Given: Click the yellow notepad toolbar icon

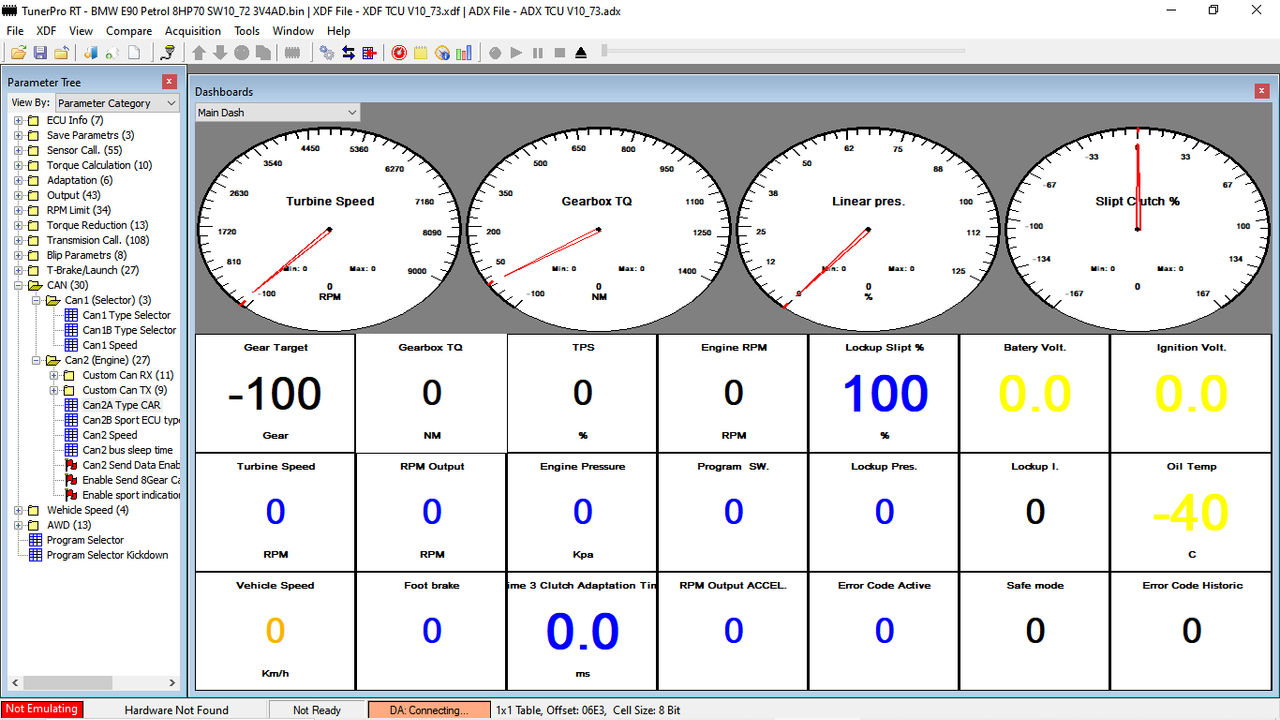Looking at the screenshot, I should tap(421, 53).
